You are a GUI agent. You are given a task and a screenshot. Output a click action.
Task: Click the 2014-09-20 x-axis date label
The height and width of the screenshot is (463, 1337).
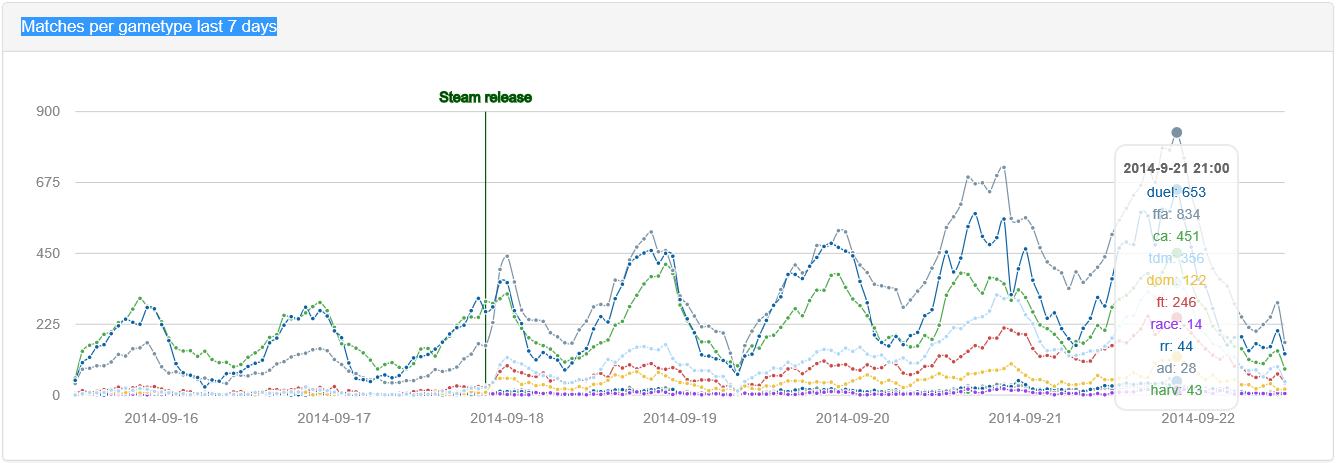coord(853,418)
